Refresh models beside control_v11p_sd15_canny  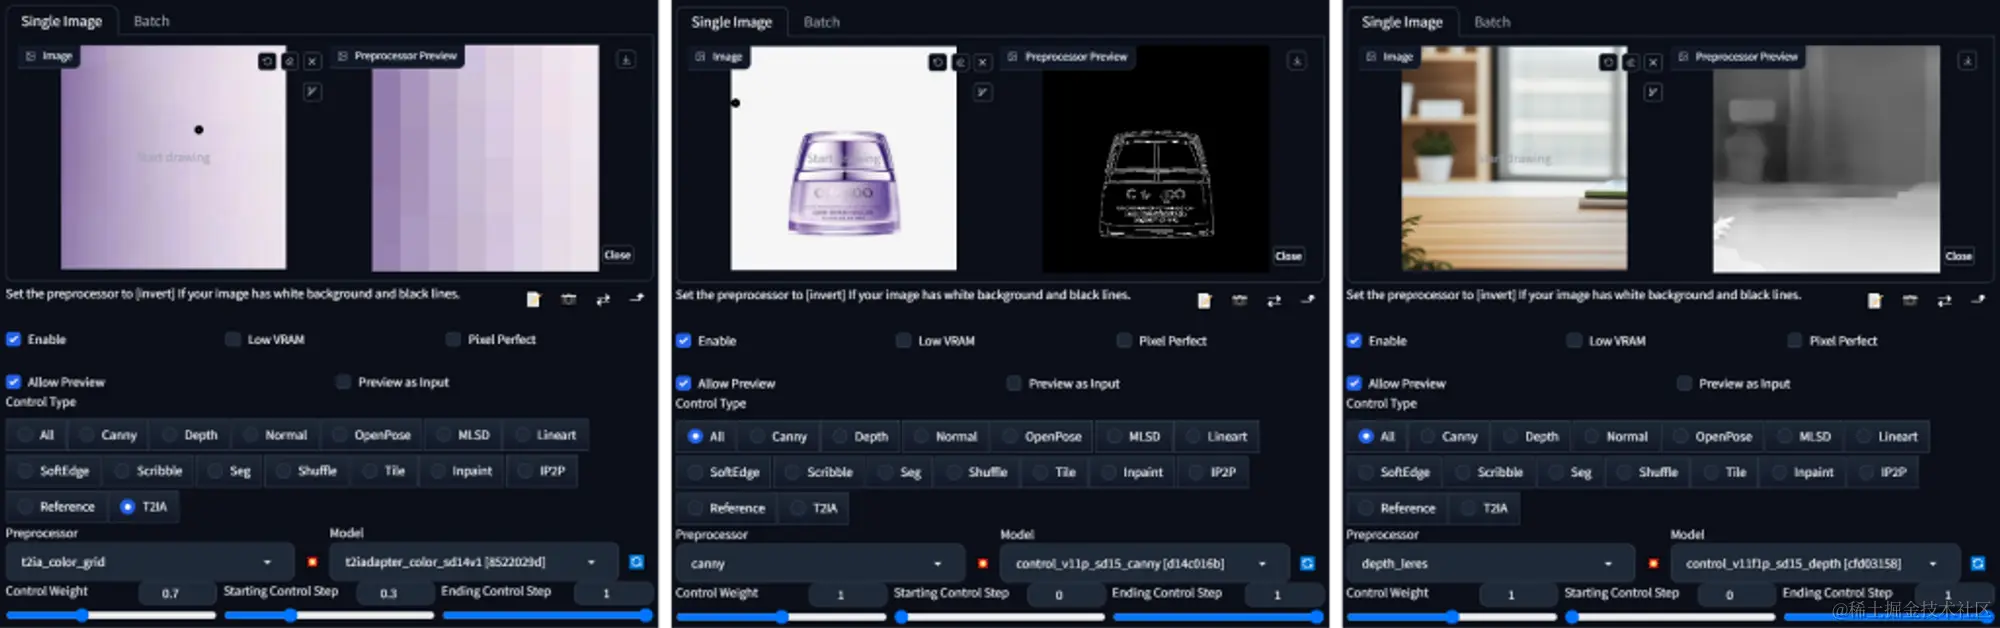pos(1307,564)
